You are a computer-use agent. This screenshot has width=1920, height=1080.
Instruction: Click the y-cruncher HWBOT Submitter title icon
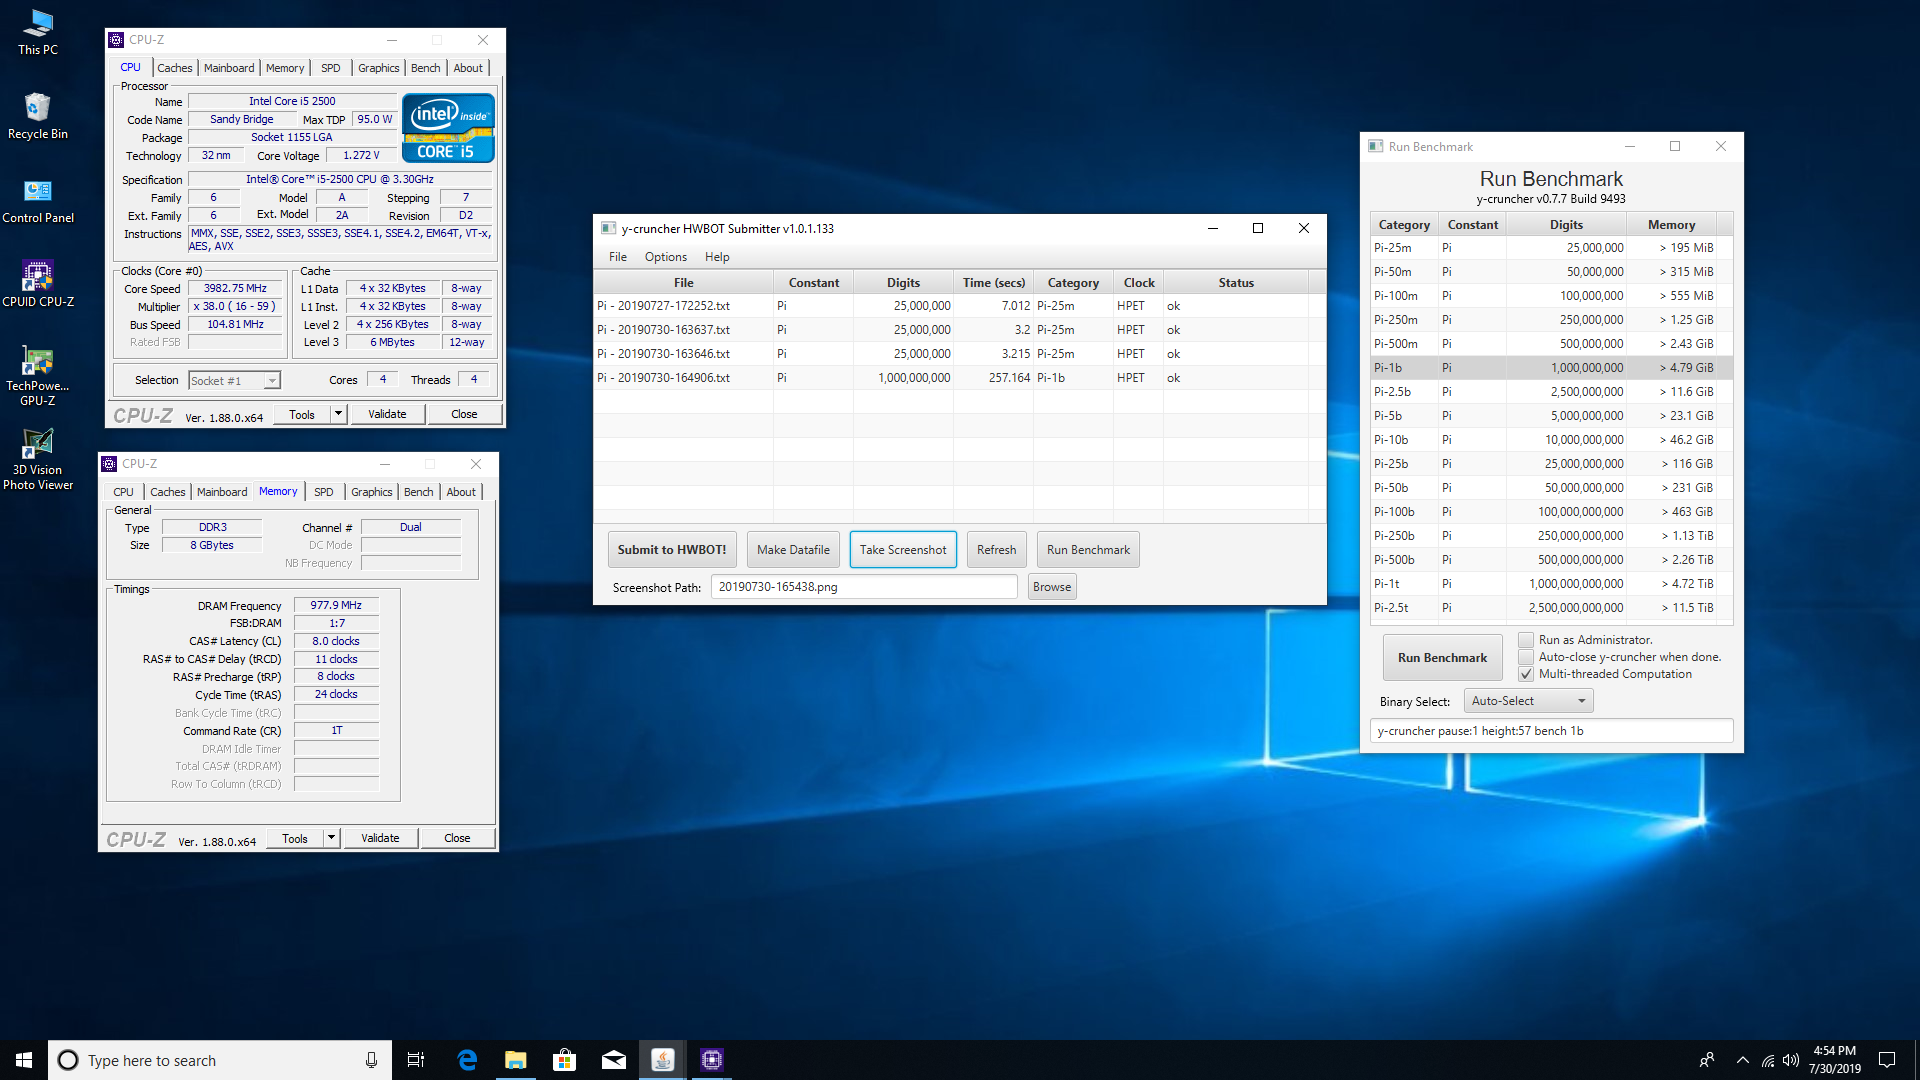(608, 228)
